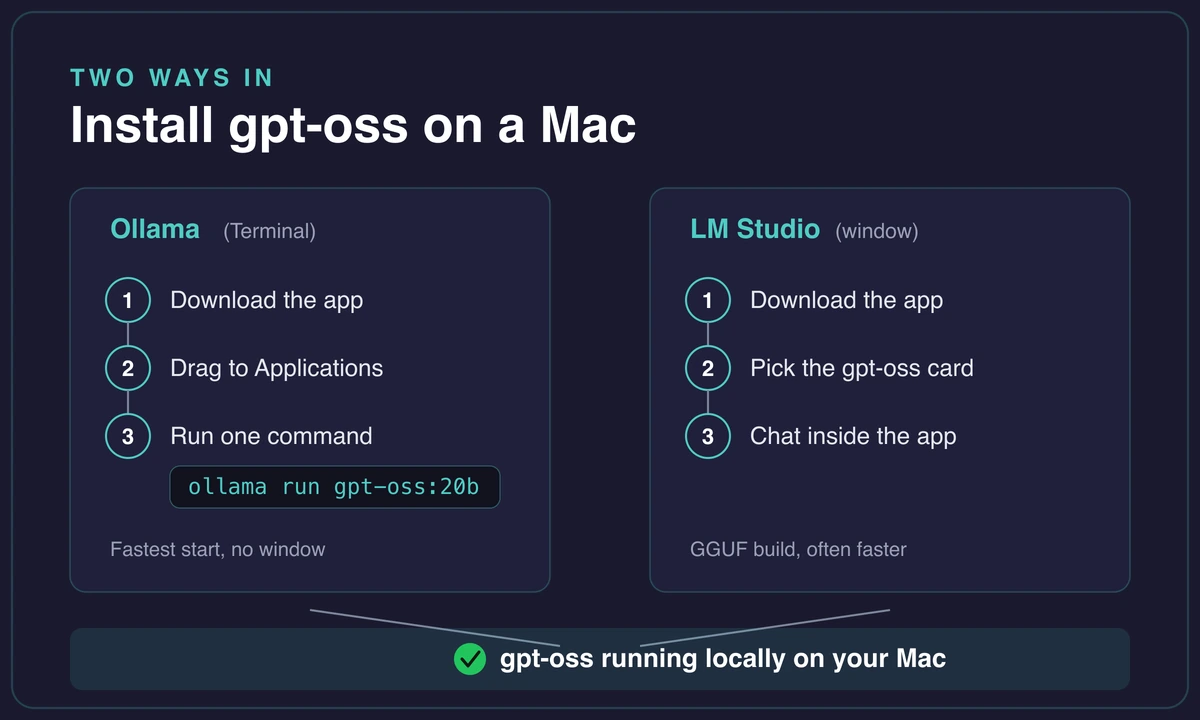The width and height of the screenshot is (1200, 720).
Task: Click 'Chat inside the app' step text
Action: (x=853, y=436)
